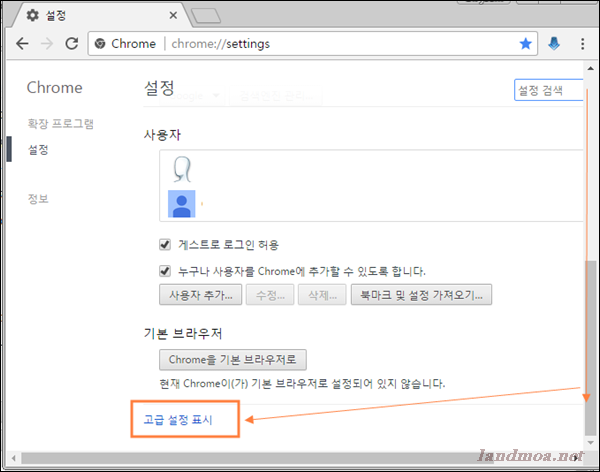Select the 설정 browser tab

point(101,15)
